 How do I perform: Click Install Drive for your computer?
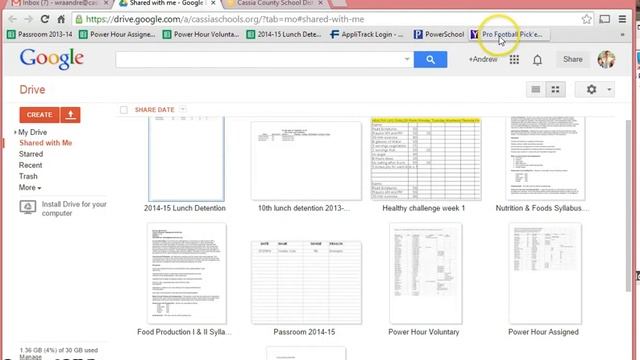74,209
